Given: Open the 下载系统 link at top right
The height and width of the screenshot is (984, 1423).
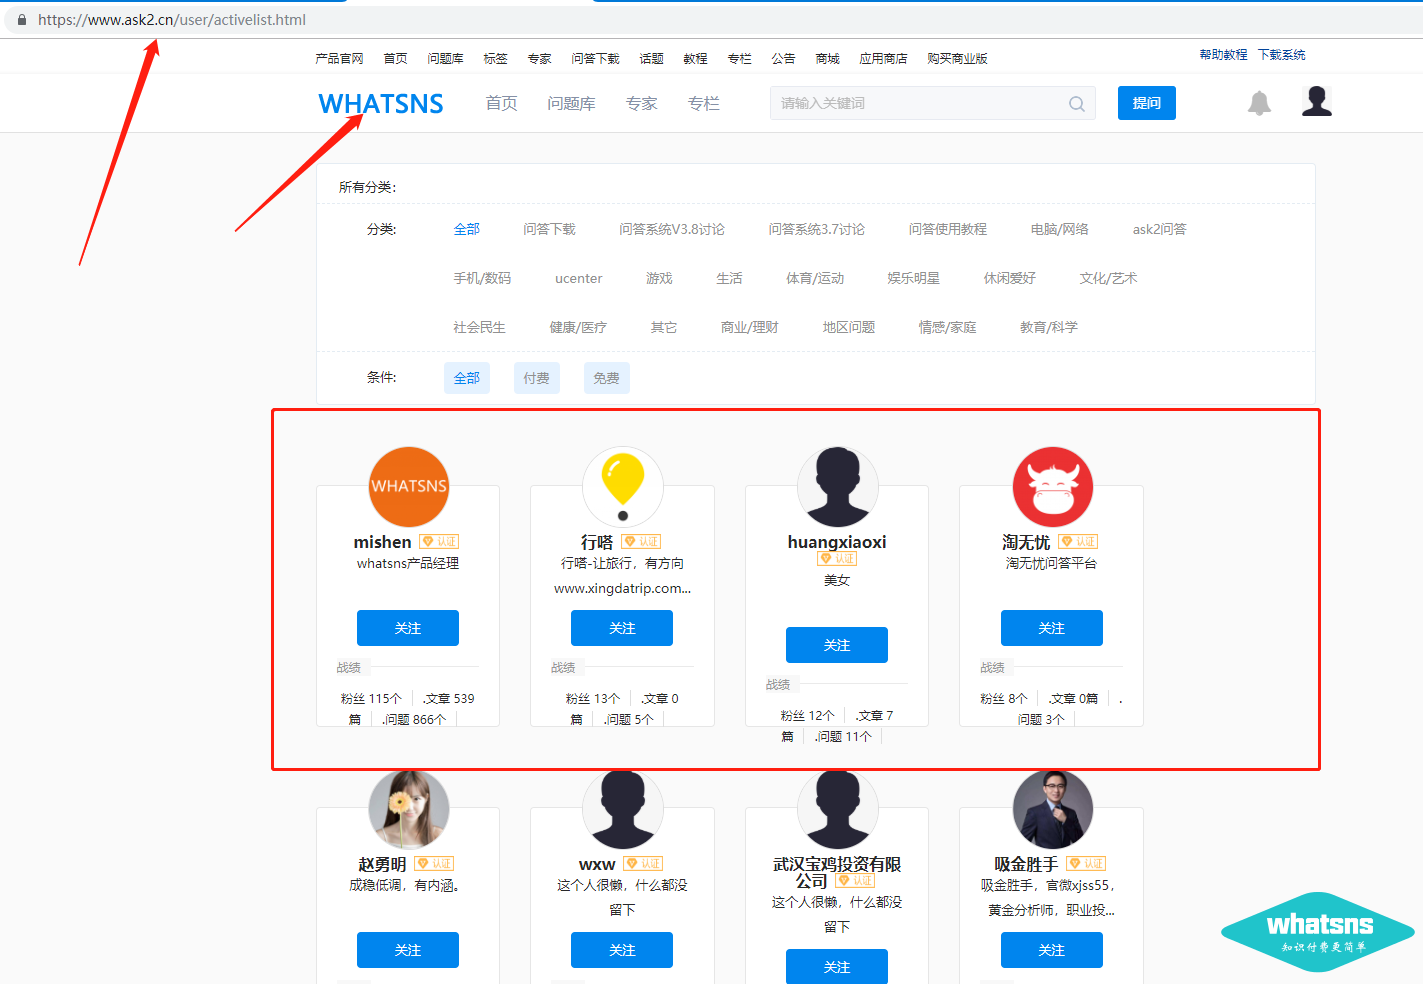Looking at the screenshot, I should point(1281,55).
